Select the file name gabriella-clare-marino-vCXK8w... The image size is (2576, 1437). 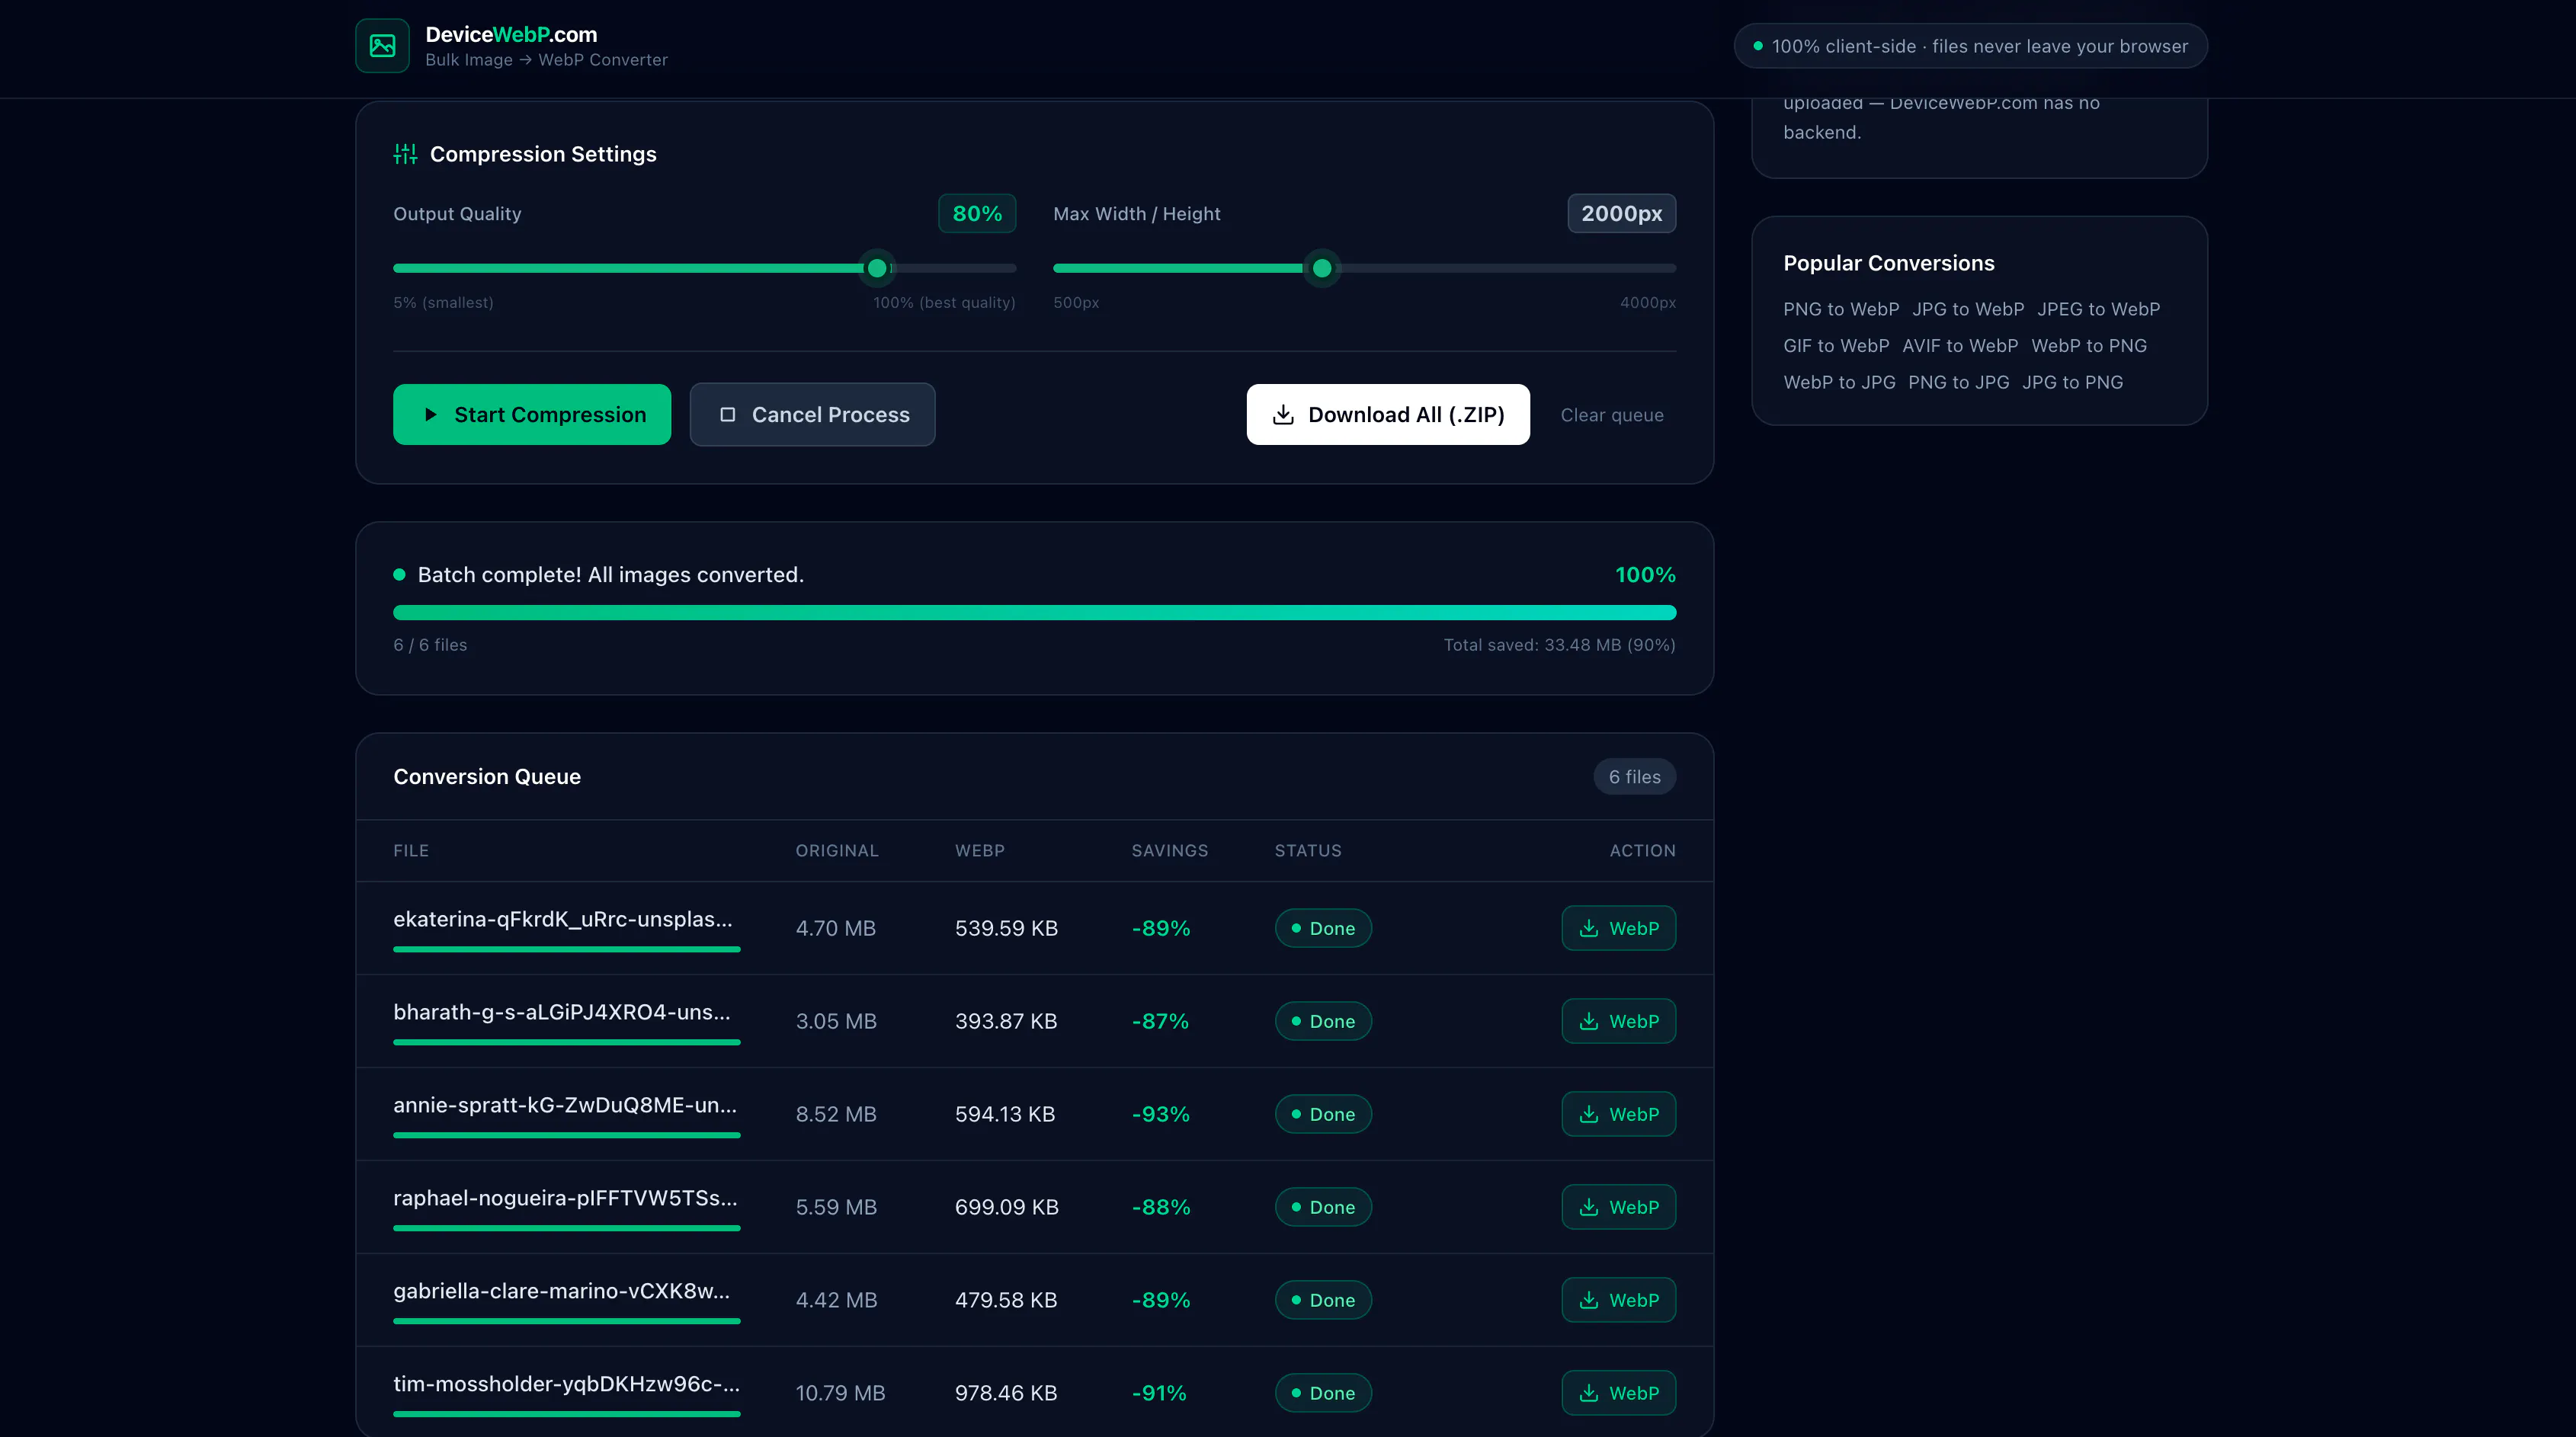pyautogui.click(x=561, y=1291)
